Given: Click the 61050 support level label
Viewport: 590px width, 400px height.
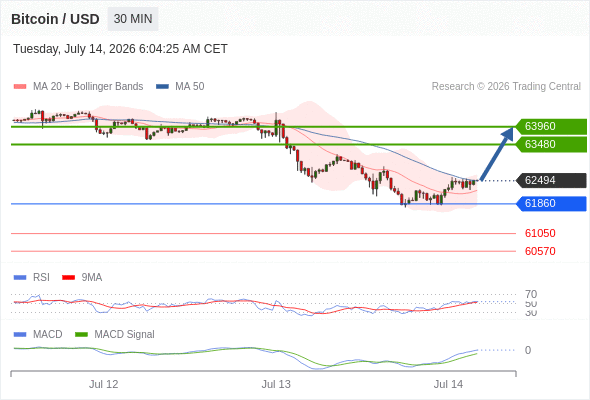Looking at the screenshot, I should [540, 233].
